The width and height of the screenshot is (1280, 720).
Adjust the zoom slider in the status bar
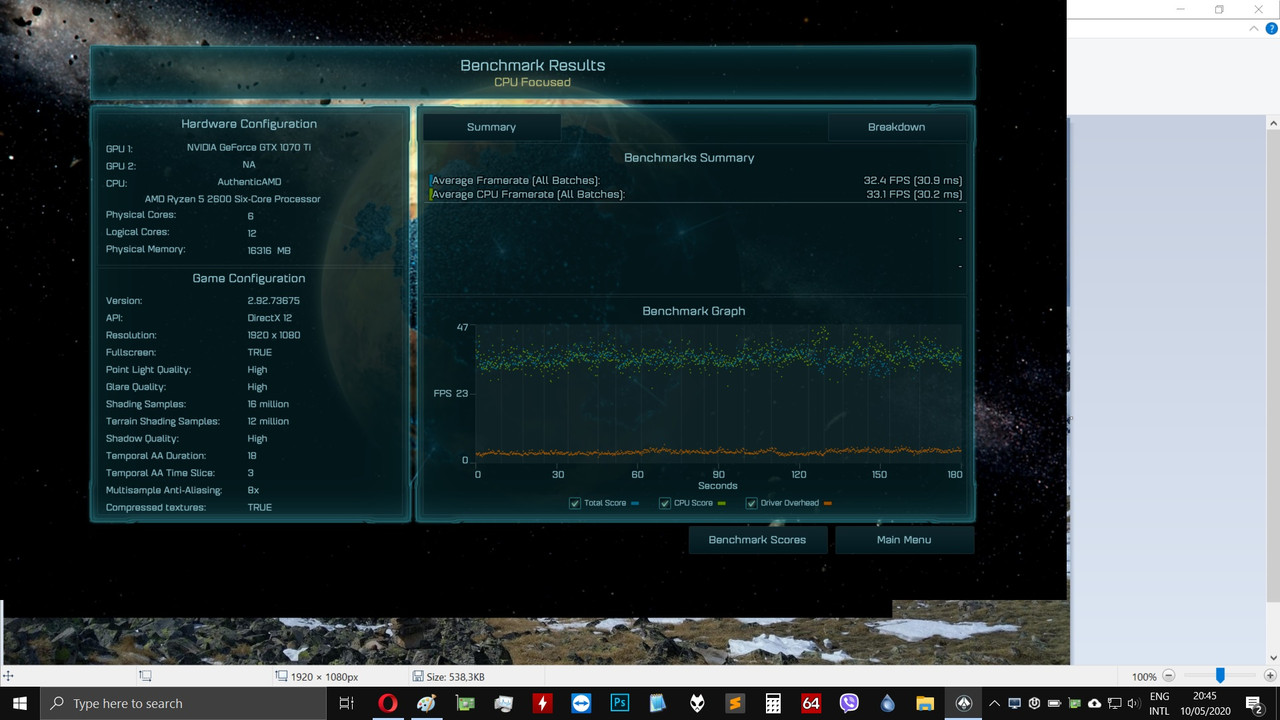coord(1222,676)
